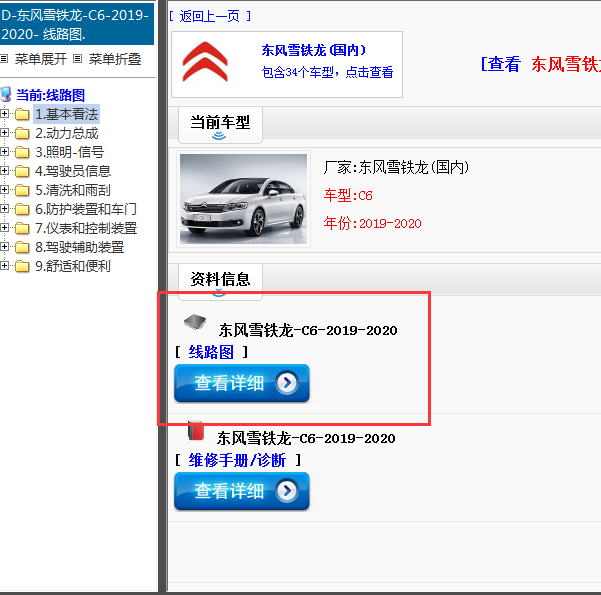Select tree item 9.舒适和便利
Image resolution: width=601 pixels, height=595 pixels.
click(73, 266)
